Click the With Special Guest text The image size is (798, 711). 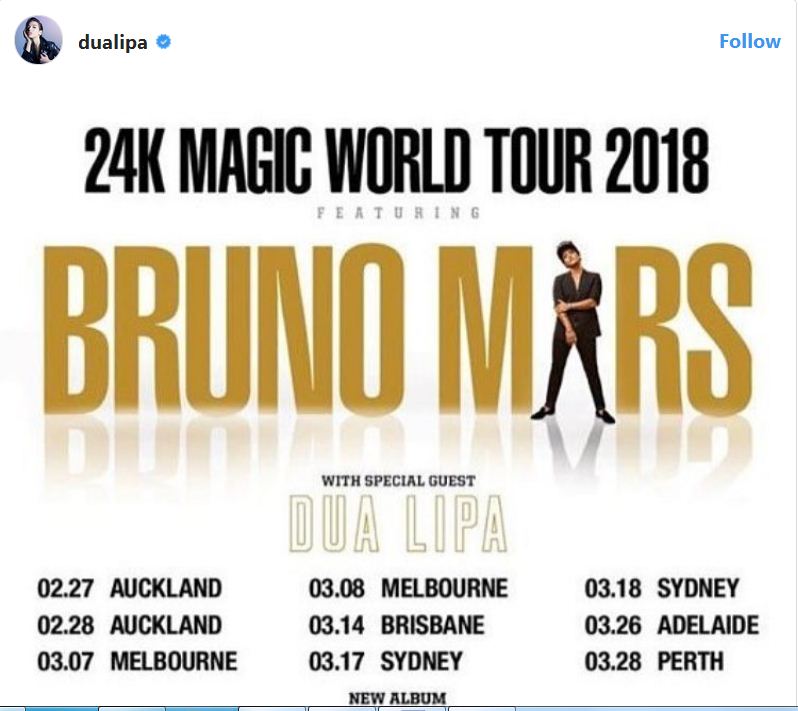coord(399,480)
